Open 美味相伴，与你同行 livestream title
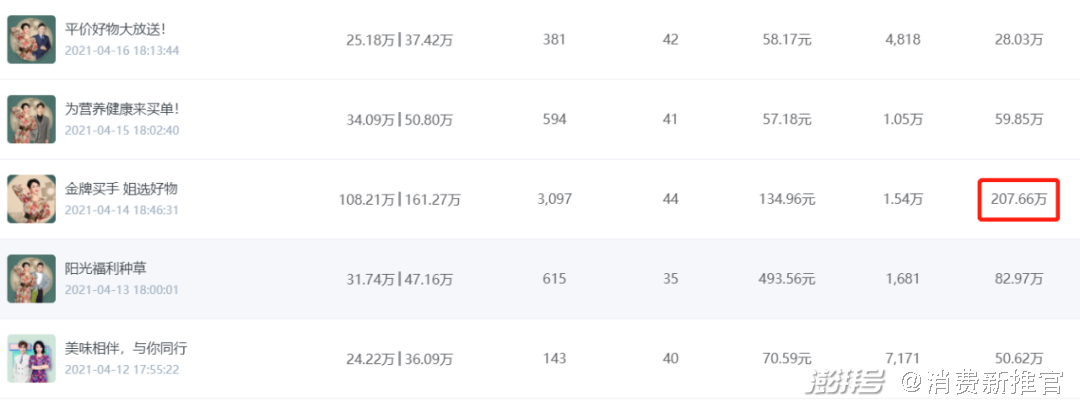 (126, 348)
